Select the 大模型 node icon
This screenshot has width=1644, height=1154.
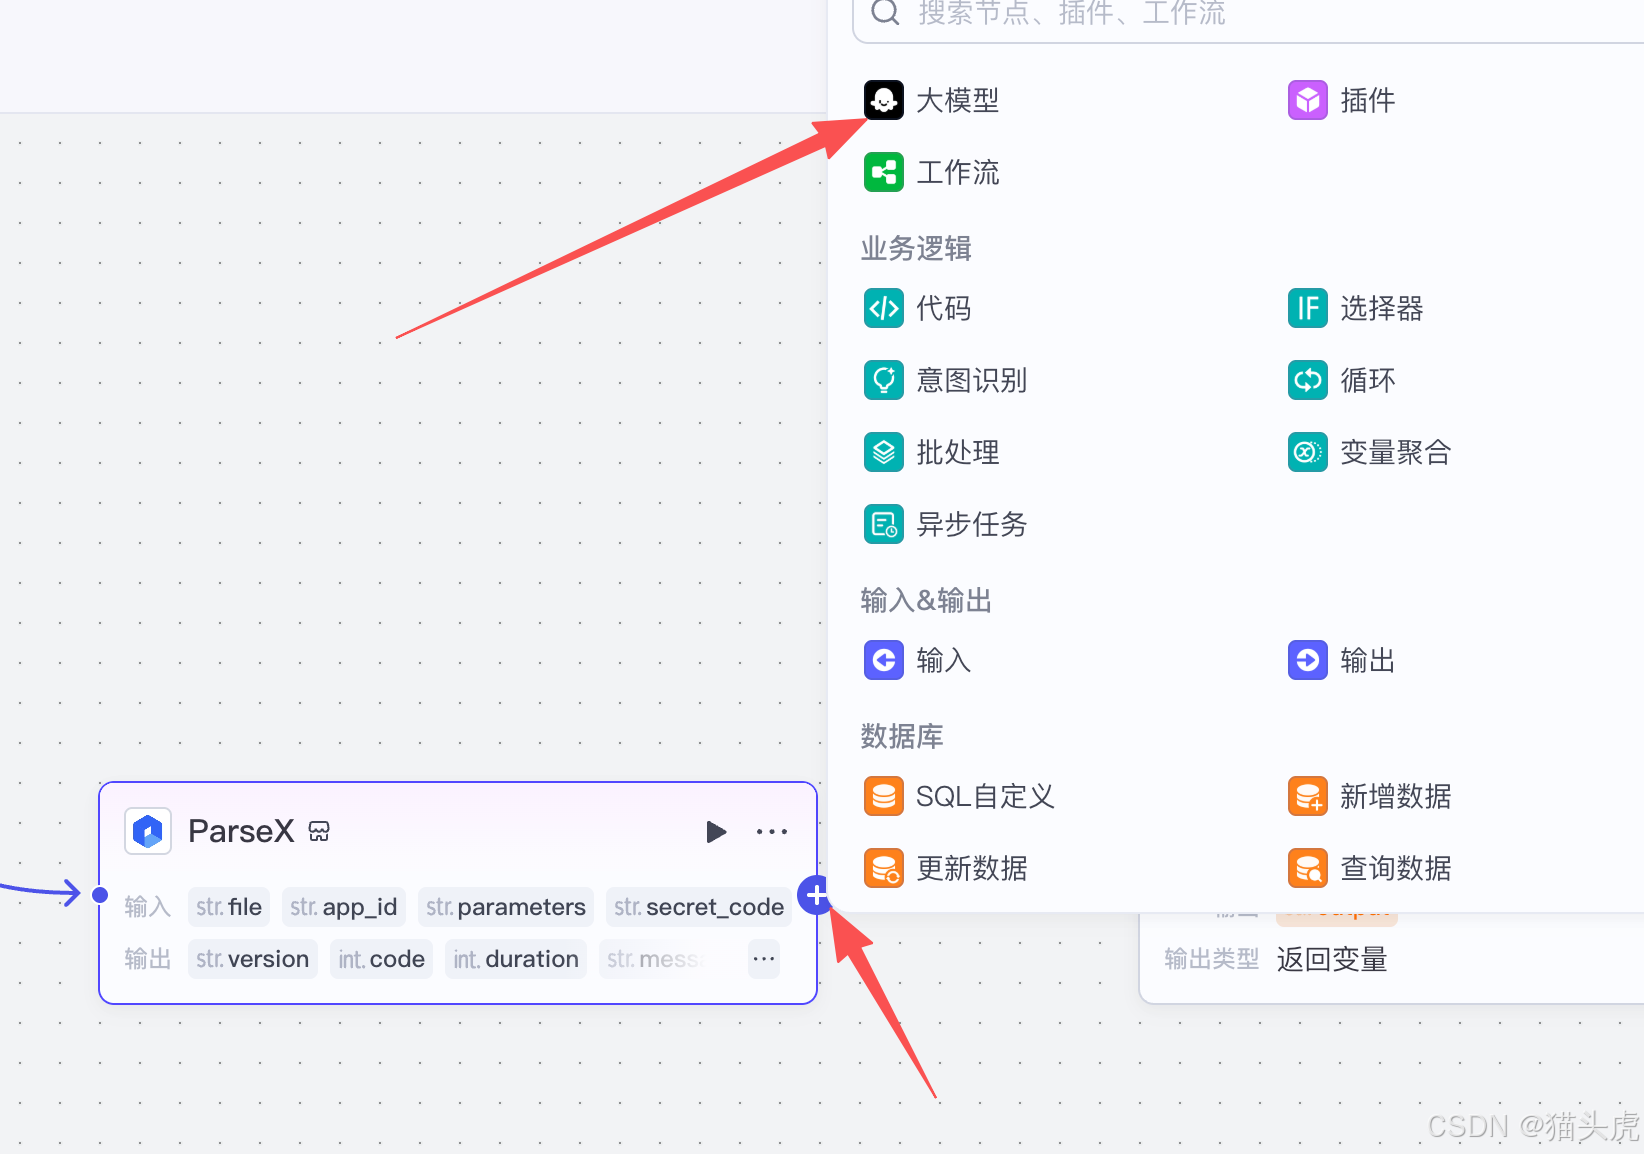pos(883,100)
